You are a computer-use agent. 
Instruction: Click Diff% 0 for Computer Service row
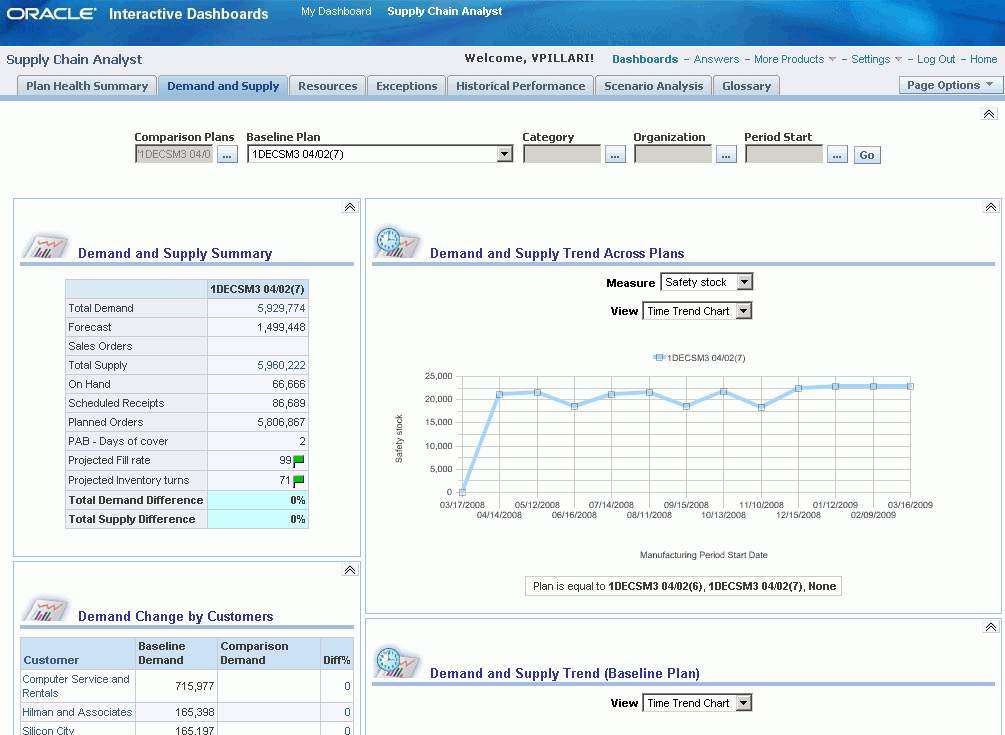point(347,686)
